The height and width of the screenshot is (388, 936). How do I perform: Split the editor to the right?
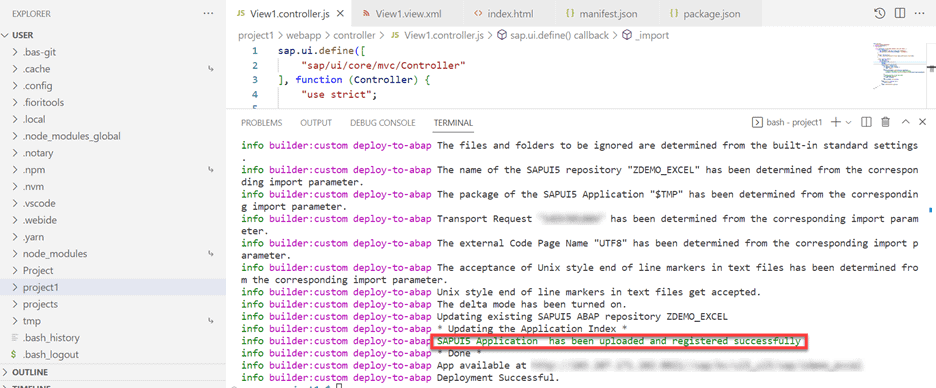900,13
